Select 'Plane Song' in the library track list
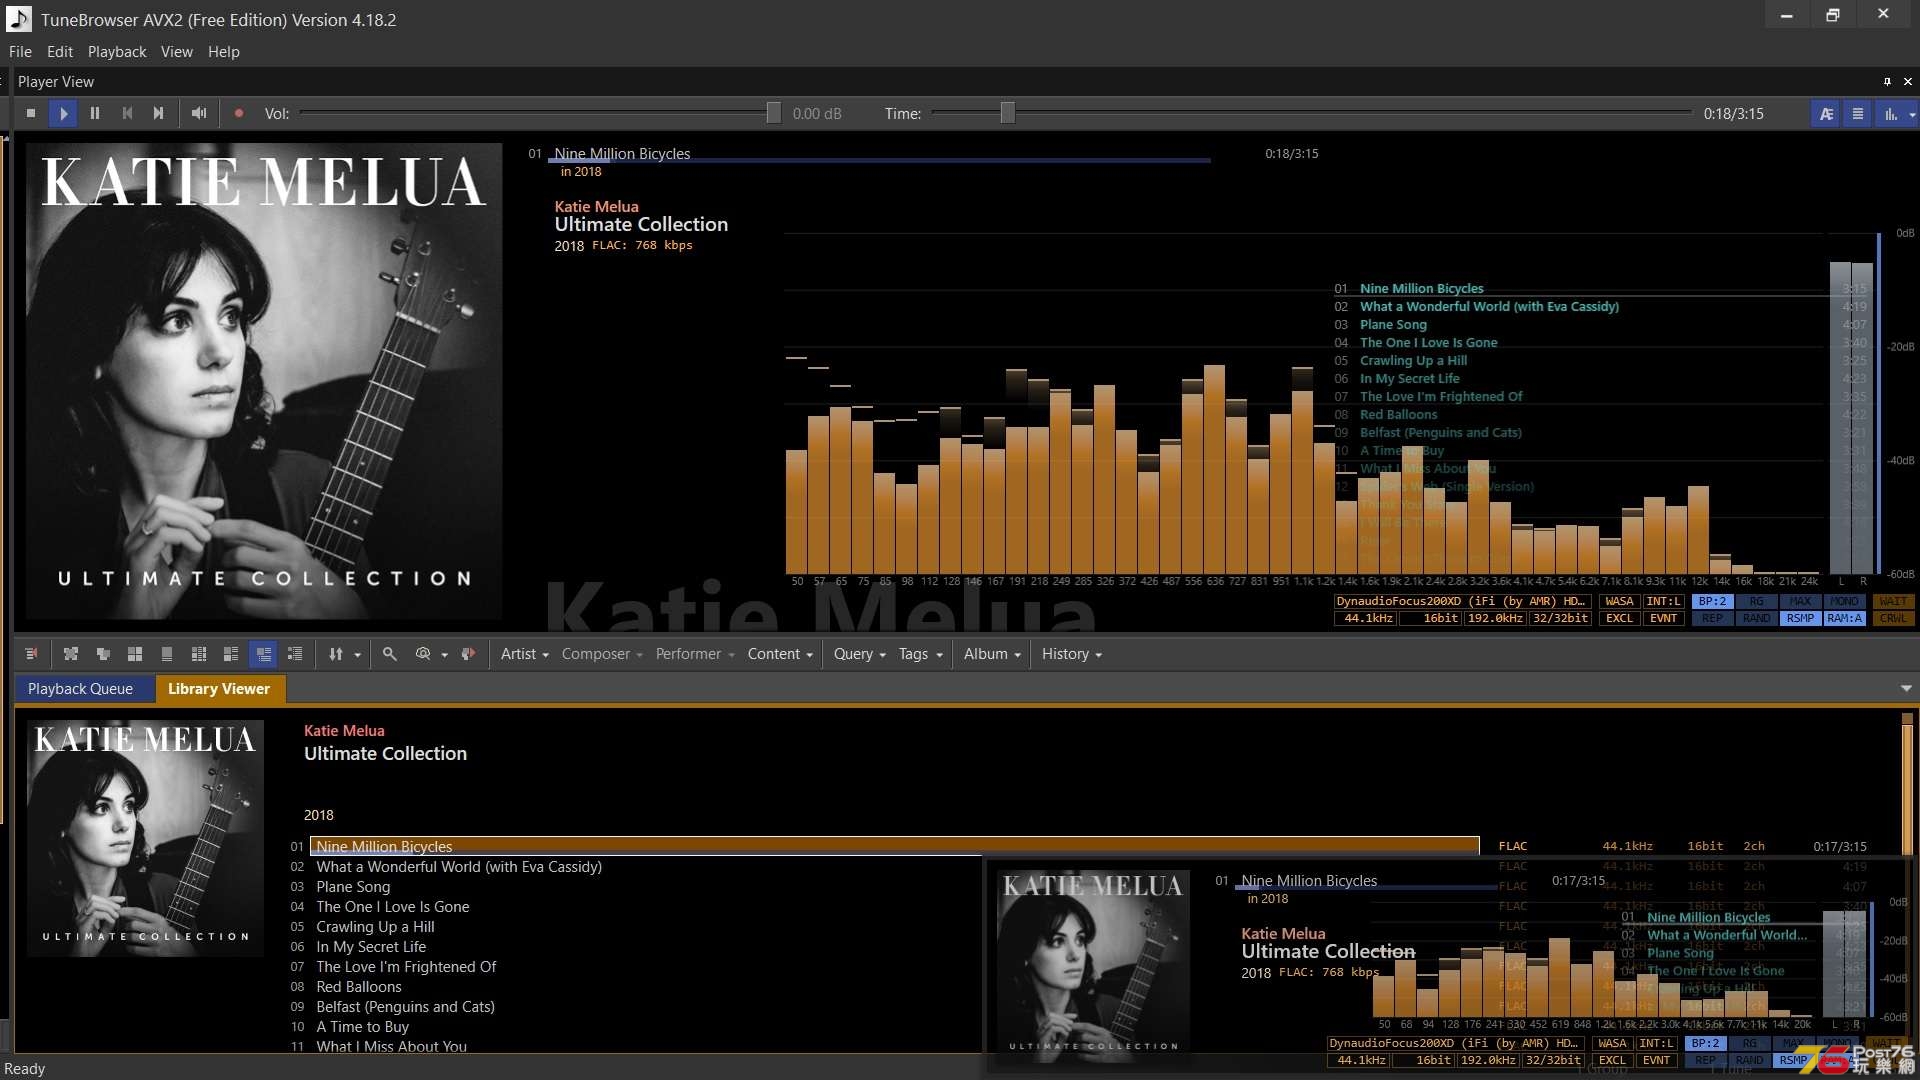 pos(353,887)
